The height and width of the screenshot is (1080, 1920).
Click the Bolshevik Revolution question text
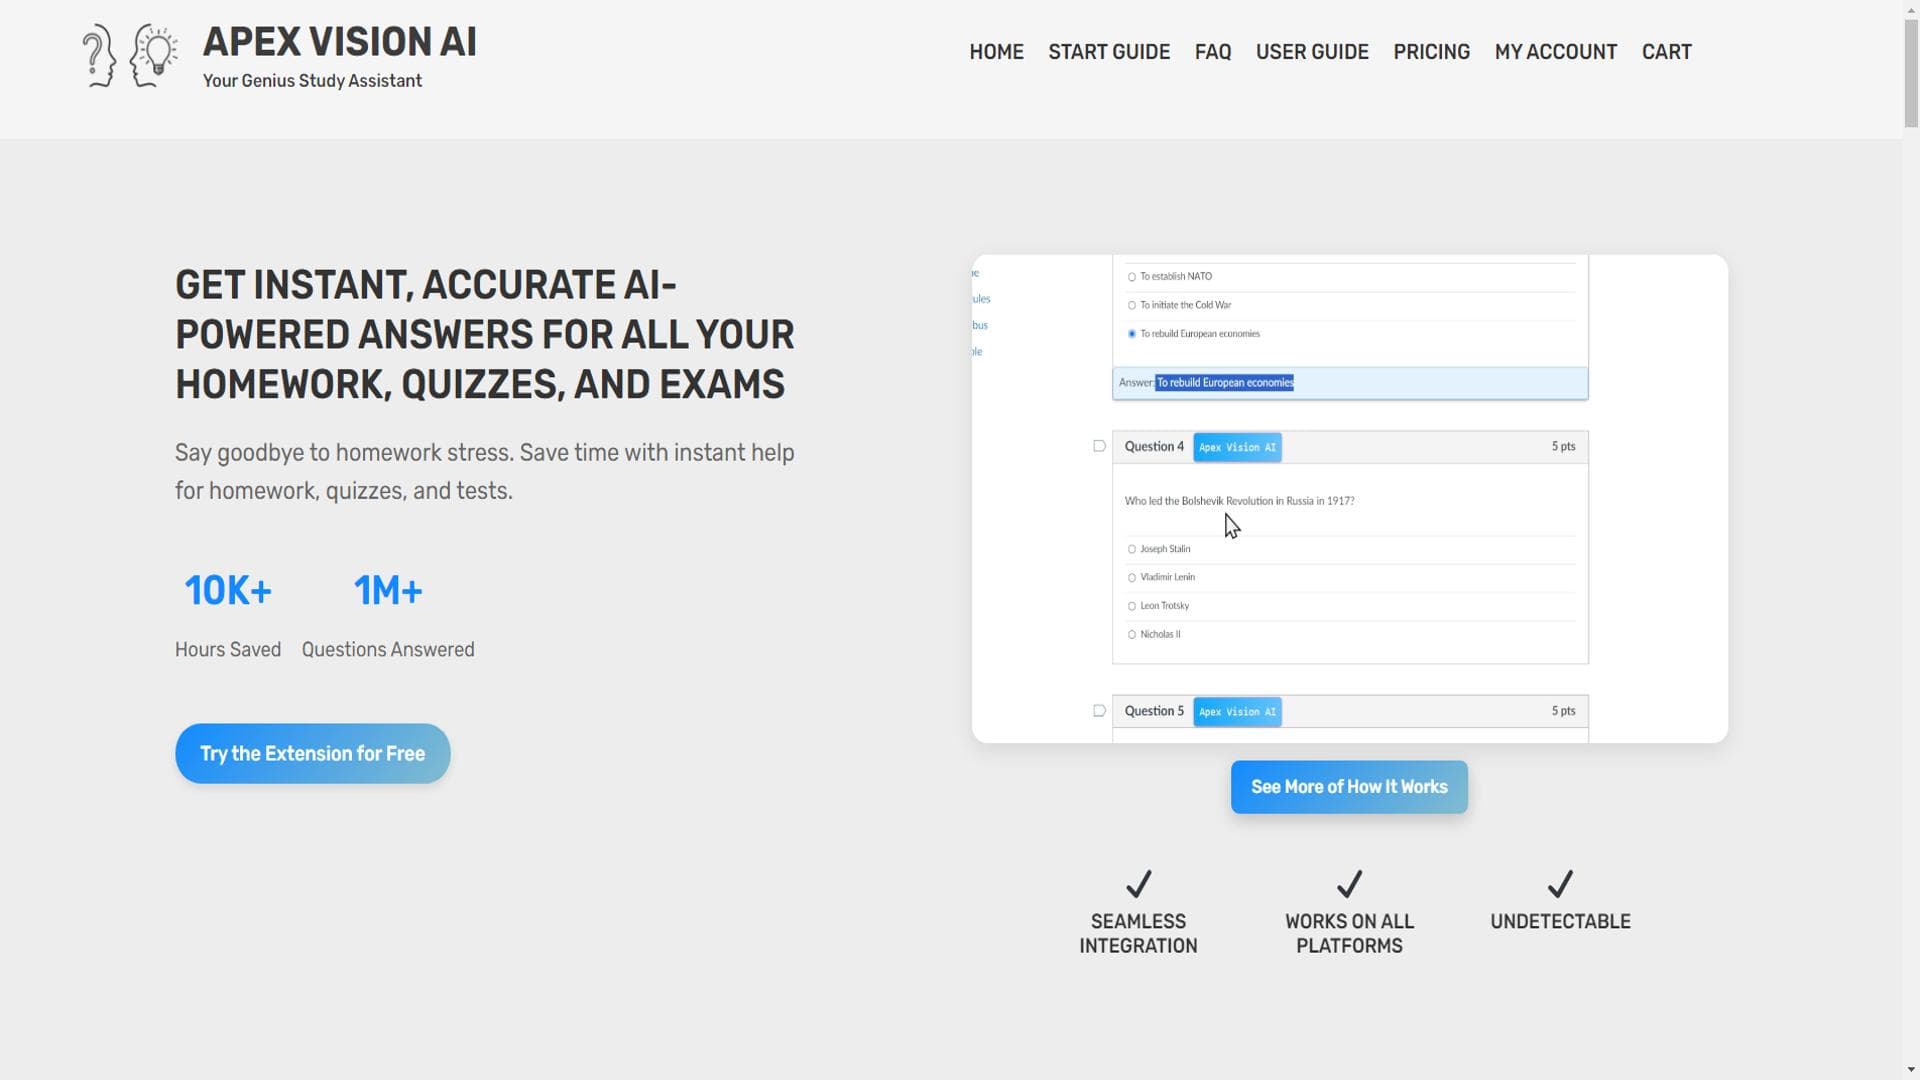click(1239, 501)
